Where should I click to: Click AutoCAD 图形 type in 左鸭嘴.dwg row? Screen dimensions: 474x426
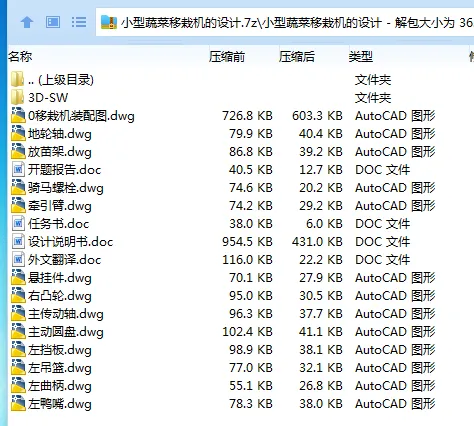click(395, 404)
